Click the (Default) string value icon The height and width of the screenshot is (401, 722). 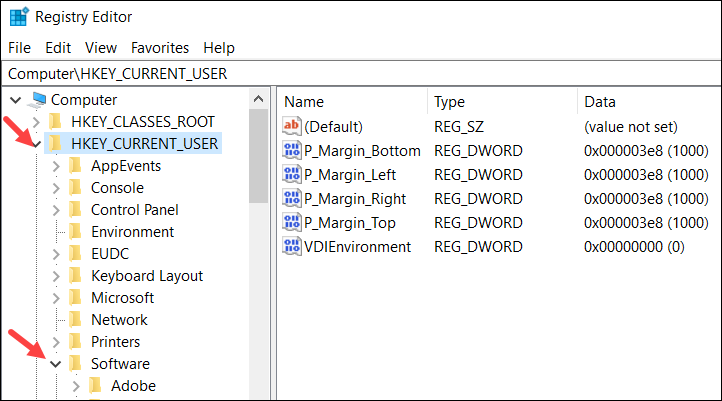291,126
